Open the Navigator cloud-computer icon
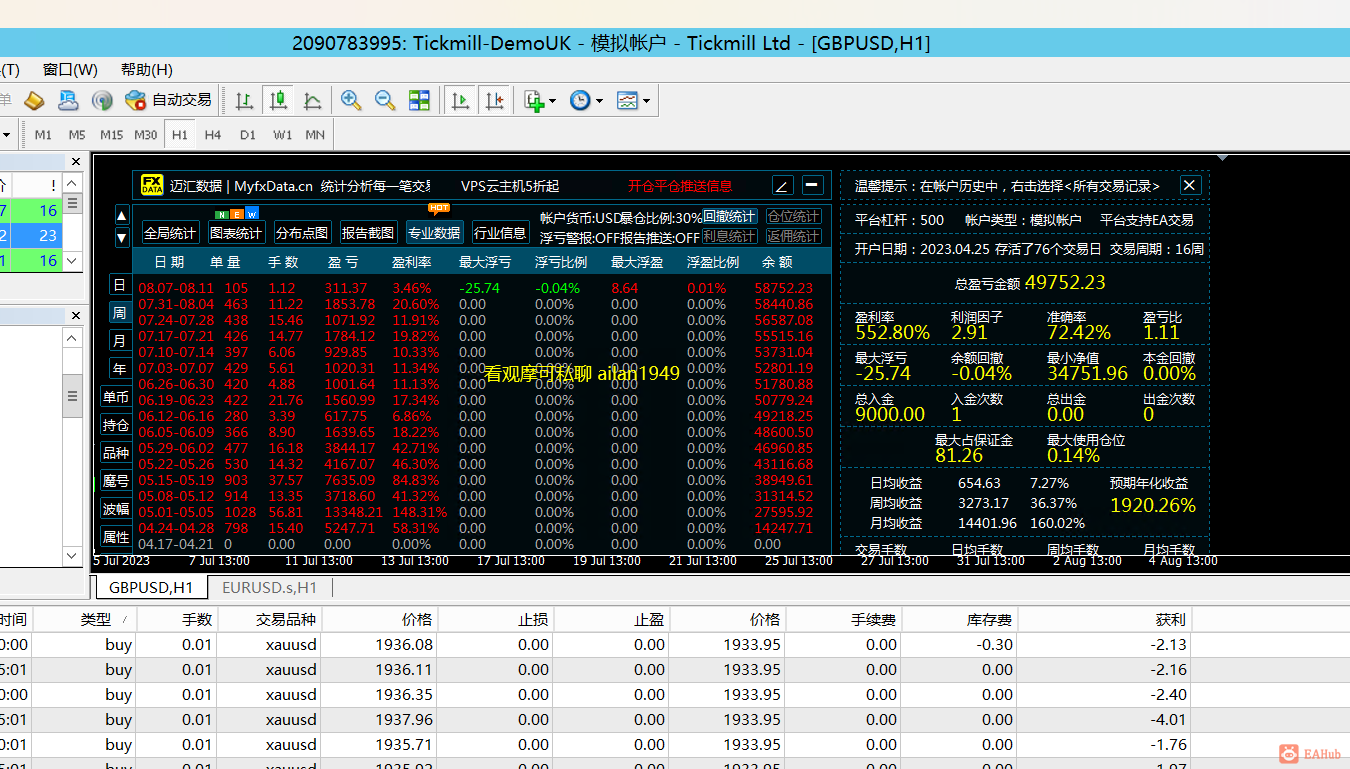The width and height of the screenshot is (1350, 769). click(68, 100)
